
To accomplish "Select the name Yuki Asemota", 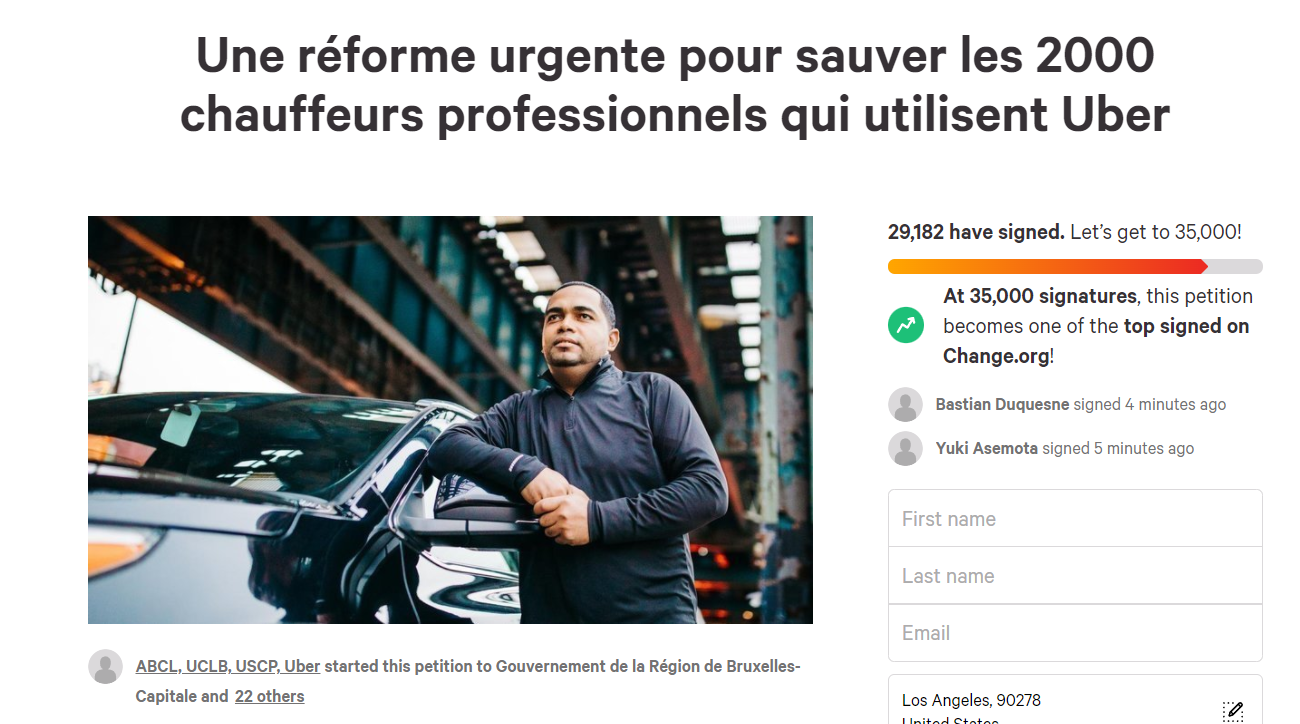I will pos(987,448).
